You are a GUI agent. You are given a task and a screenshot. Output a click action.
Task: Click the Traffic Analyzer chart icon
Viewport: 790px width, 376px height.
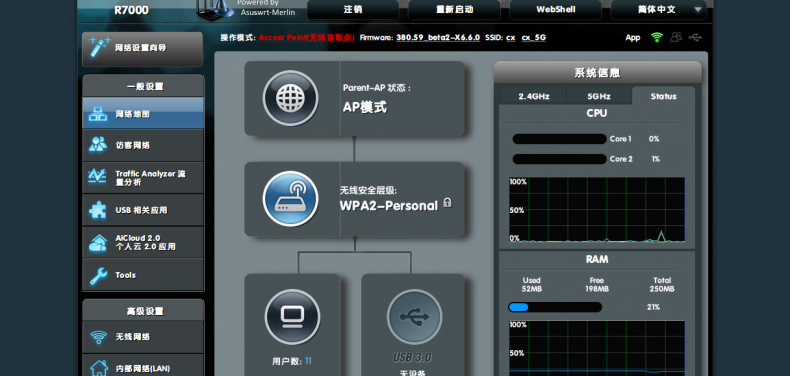97,177
